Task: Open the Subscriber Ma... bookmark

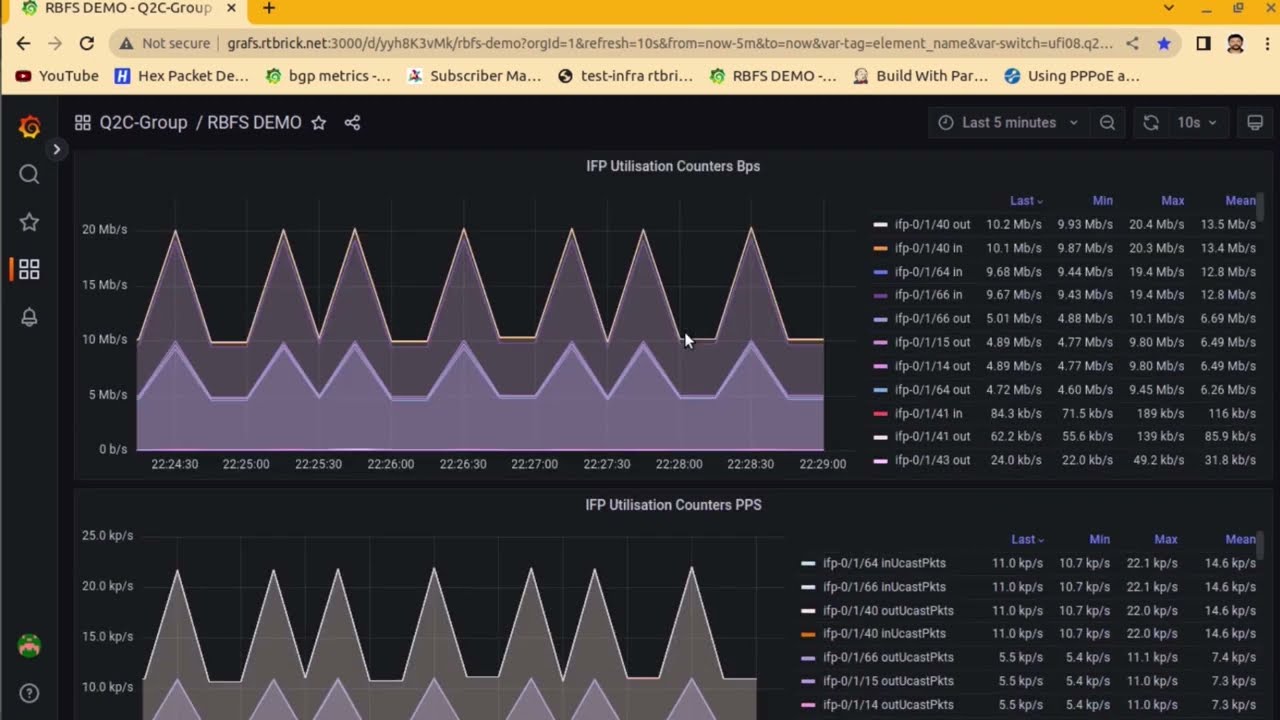Action: coord(474,76)
